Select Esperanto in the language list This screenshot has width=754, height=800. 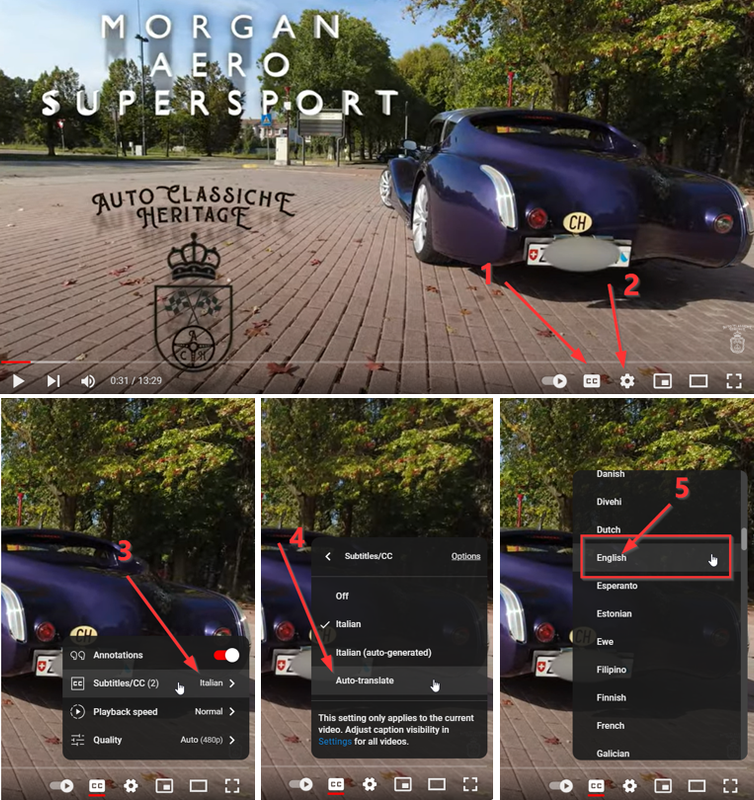(657, 586)
